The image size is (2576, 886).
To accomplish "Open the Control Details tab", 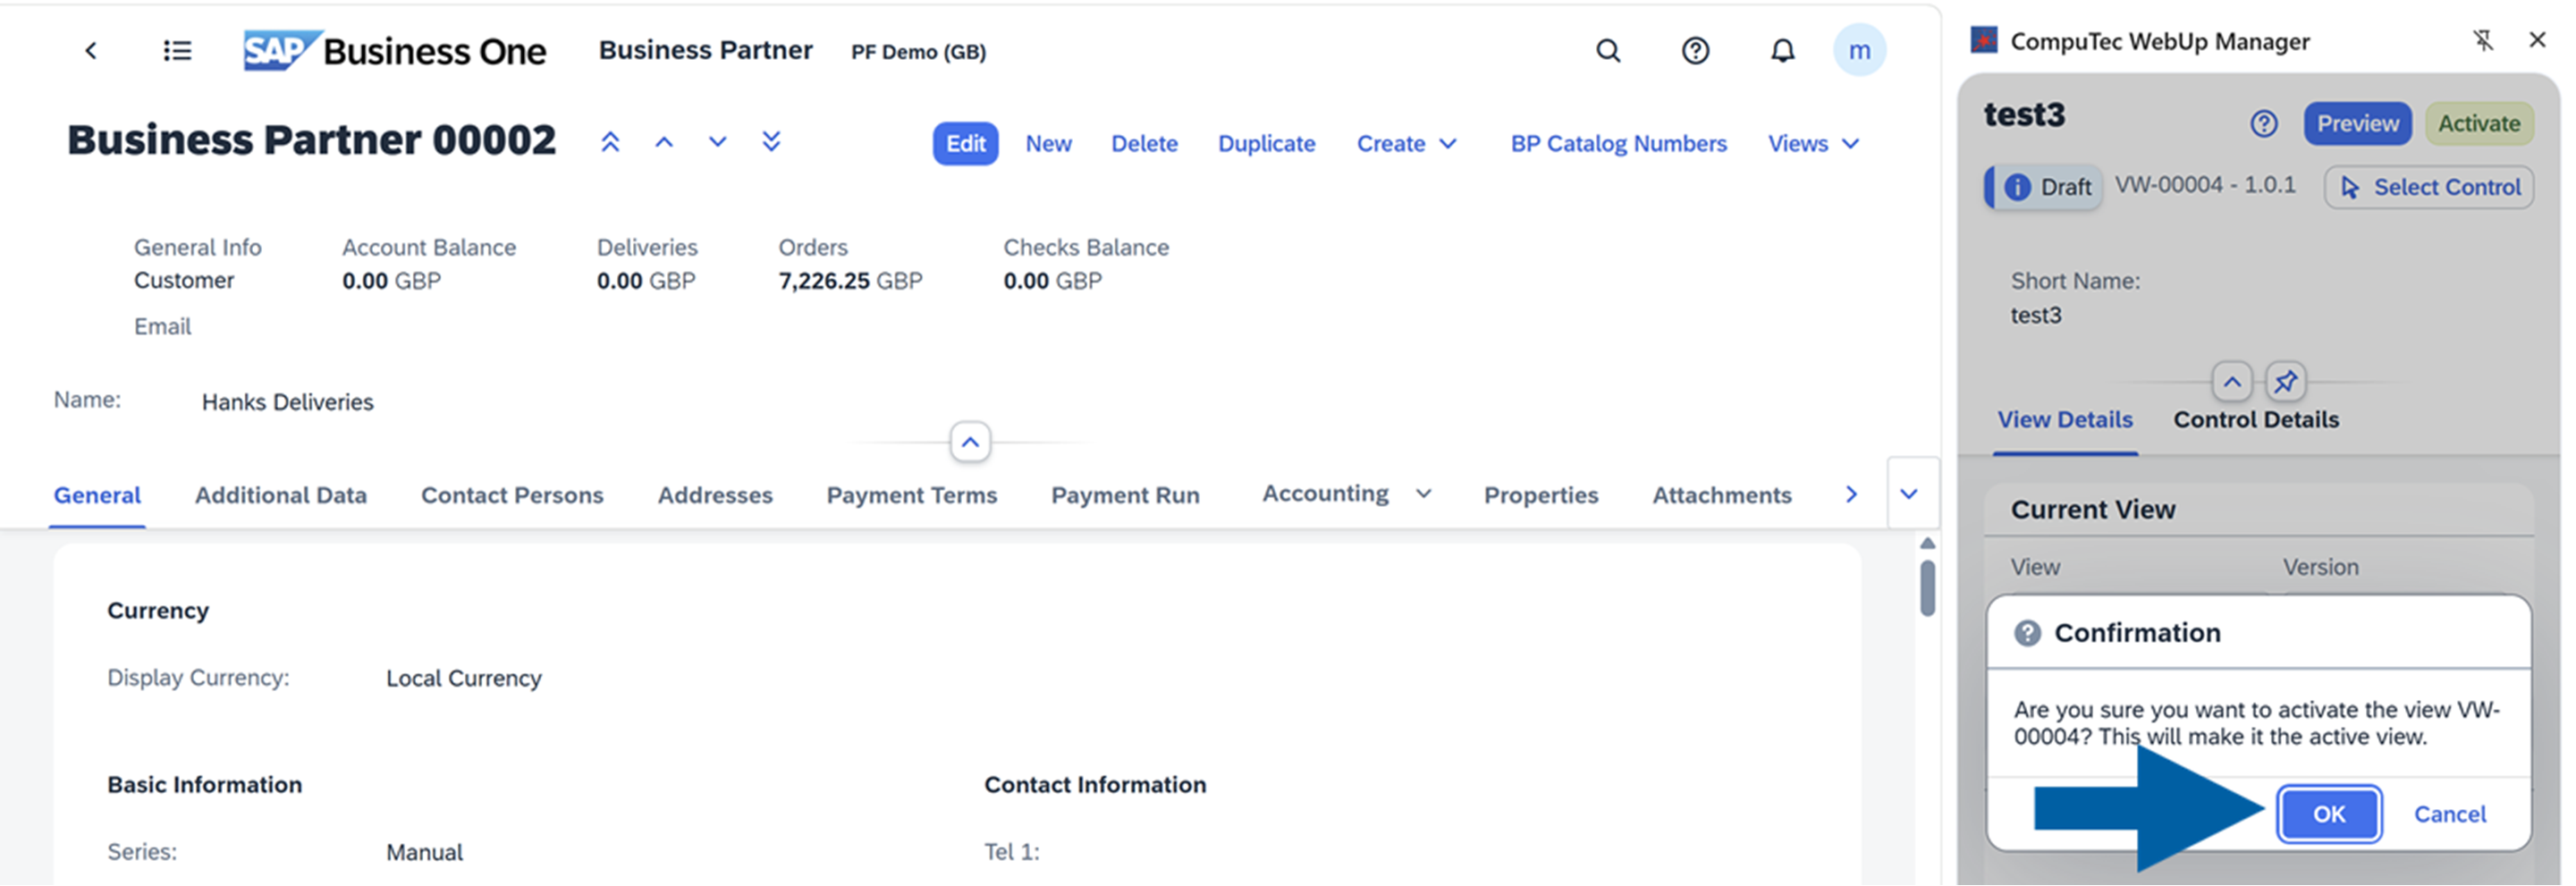I will tap(2254, 419).
